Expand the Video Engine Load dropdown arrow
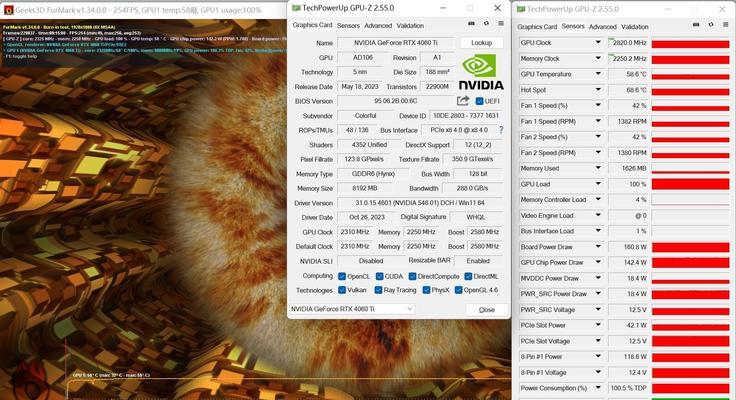 (x=598, y=215)
